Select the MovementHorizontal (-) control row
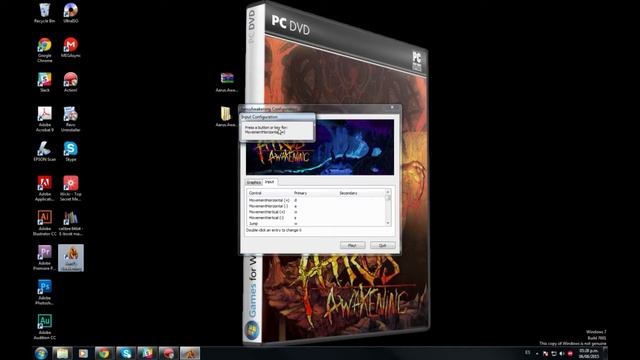Viewport: 640px width, 360px height. pos(316,206)
